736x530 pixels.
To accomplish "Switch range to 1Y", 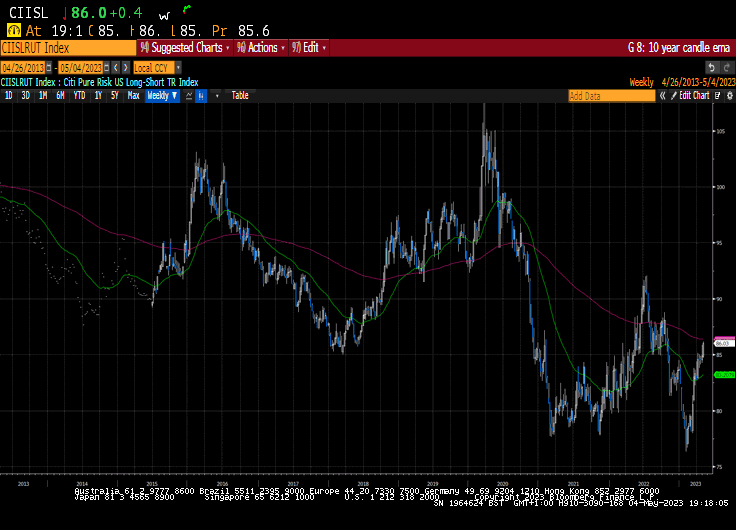I will 98,95.
